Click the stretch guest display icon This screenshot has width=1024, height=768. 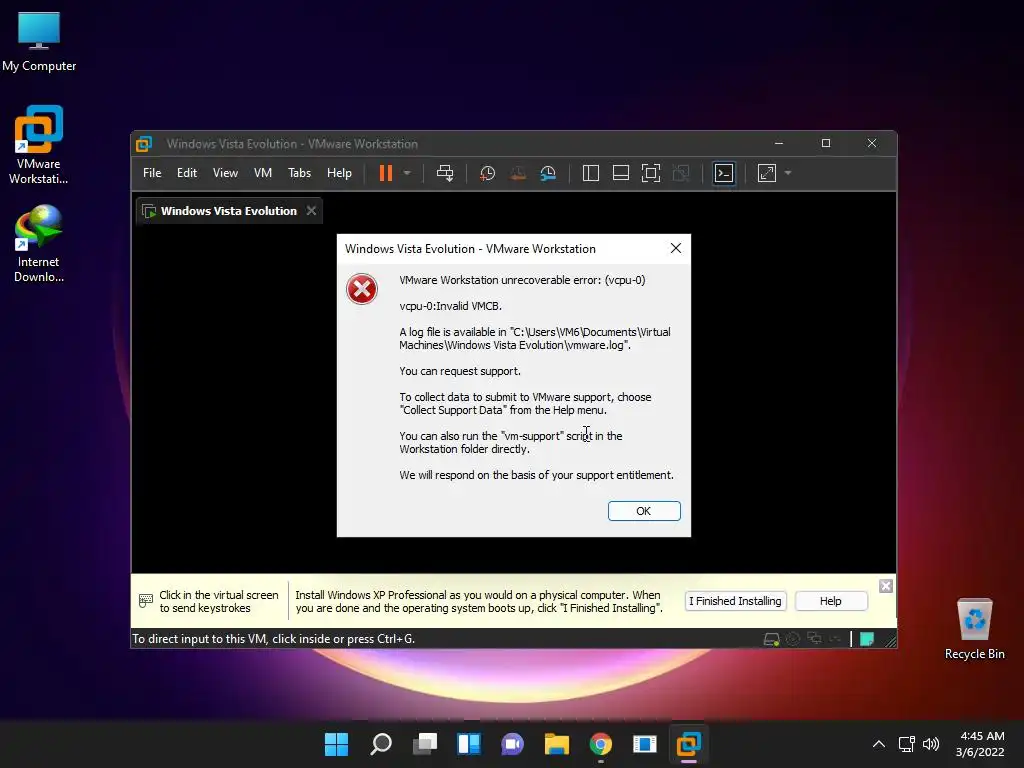coord(767,173)
